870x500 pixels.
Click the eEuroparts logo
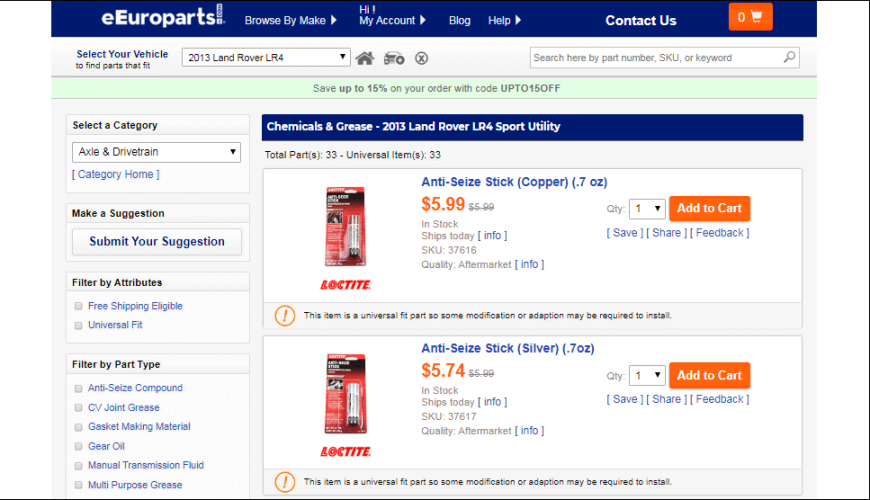[x=163, y=17]
